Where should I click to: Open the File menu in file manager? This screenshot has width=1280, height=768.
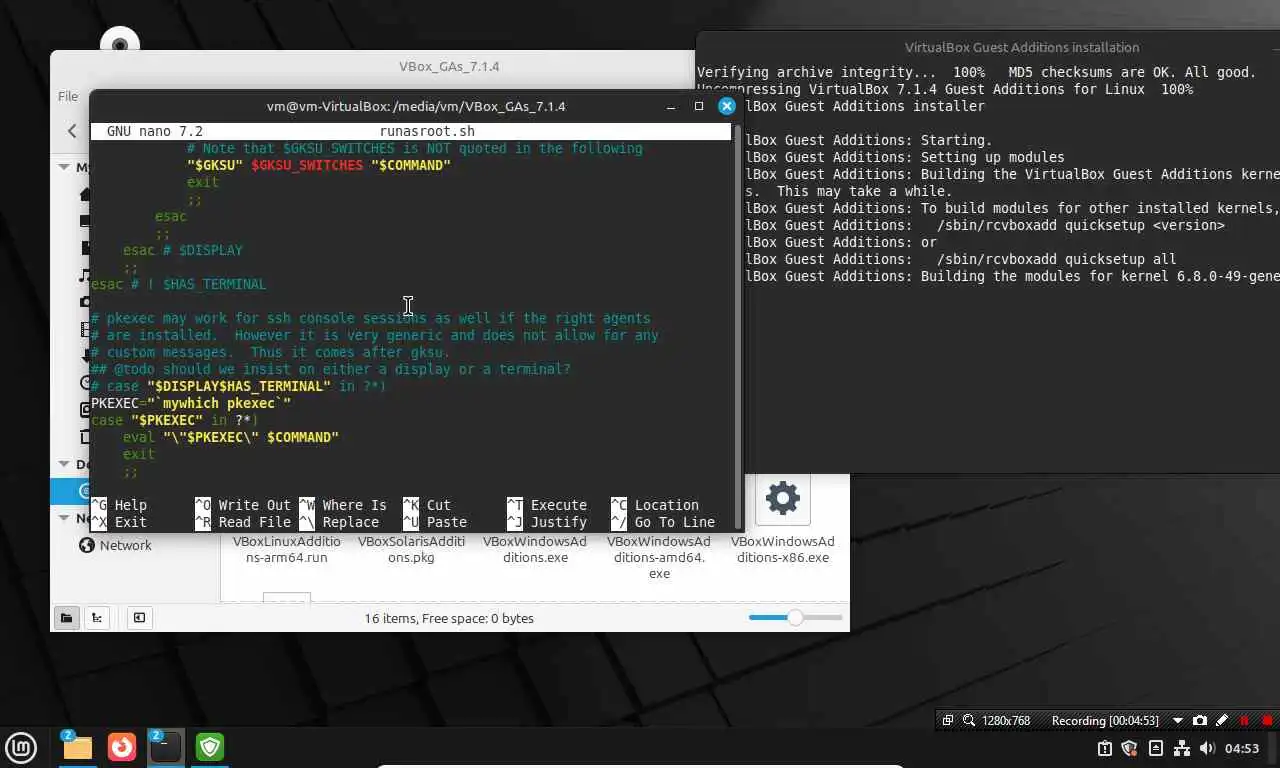click(x=67, y=96)
